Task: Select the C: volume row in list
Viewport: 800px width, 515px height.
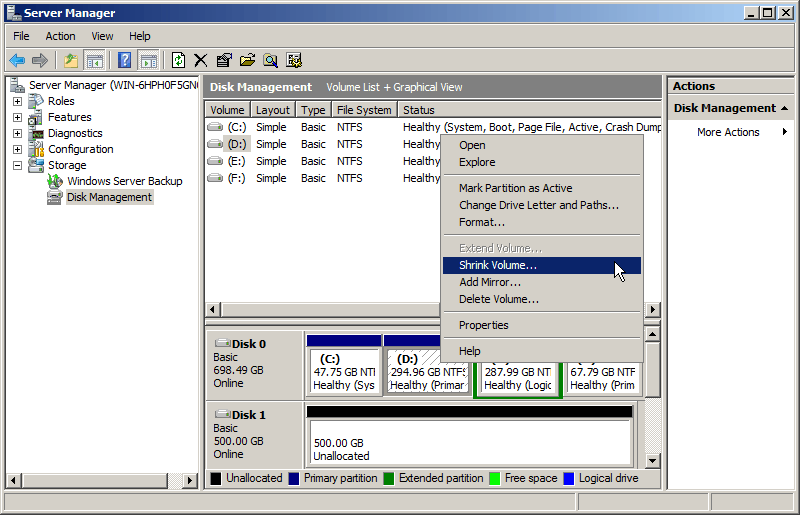Action: tap(237, 127)
